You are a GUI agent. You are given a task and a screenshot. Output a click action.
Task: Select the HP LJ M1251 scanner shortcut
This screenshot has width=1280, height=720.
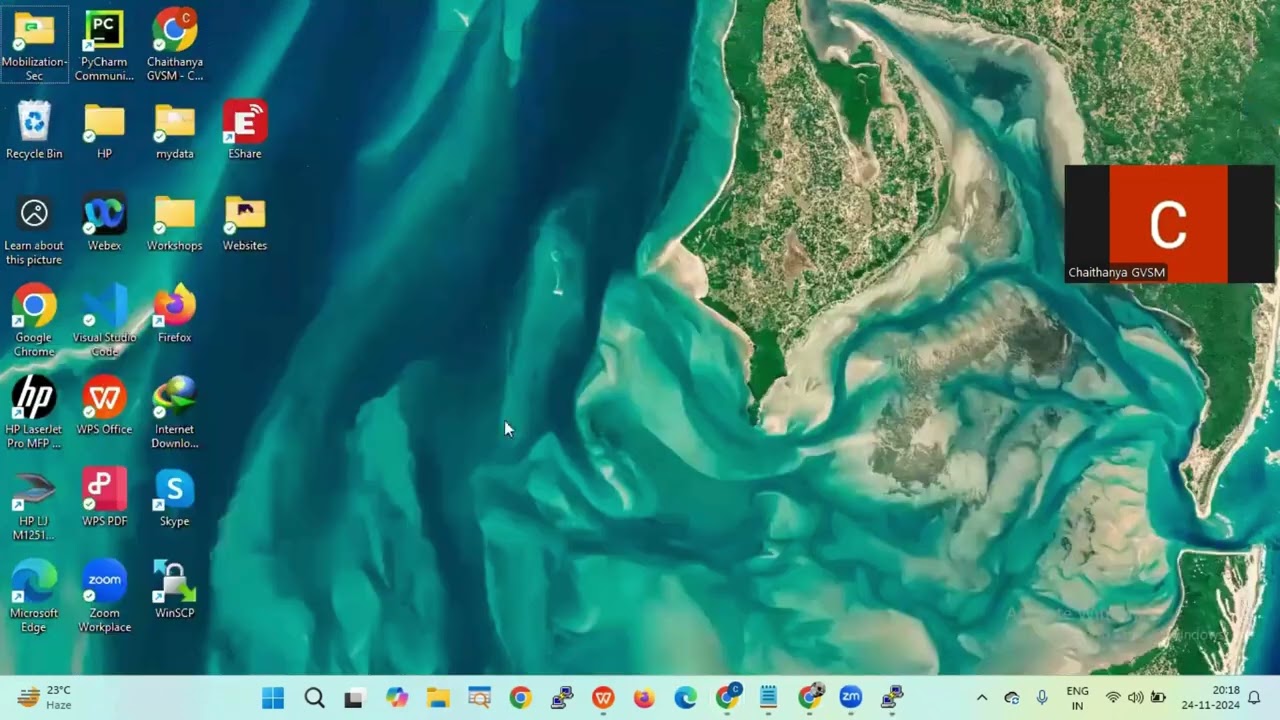34,505
